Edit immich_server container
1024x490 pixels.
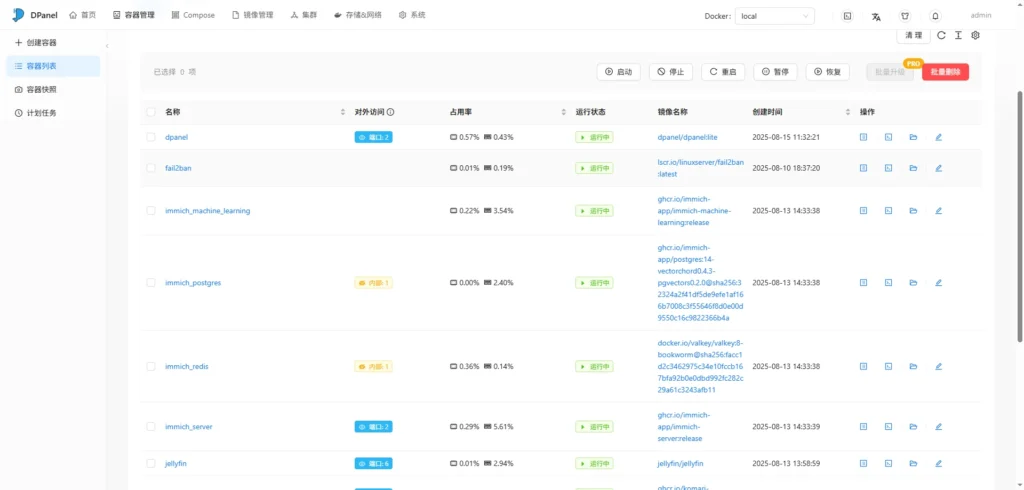click(x=938, y=427)
